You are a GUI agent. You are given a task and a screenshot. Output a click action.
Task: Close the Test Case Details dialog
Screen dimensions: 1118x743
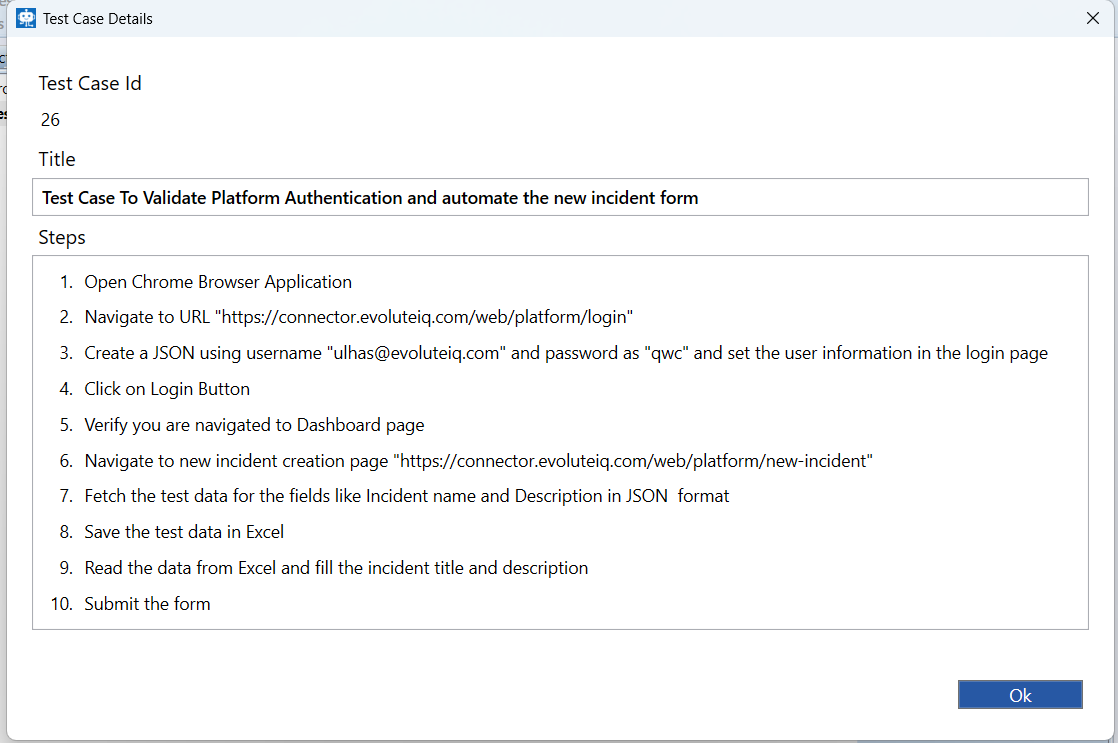(1092, 19)
